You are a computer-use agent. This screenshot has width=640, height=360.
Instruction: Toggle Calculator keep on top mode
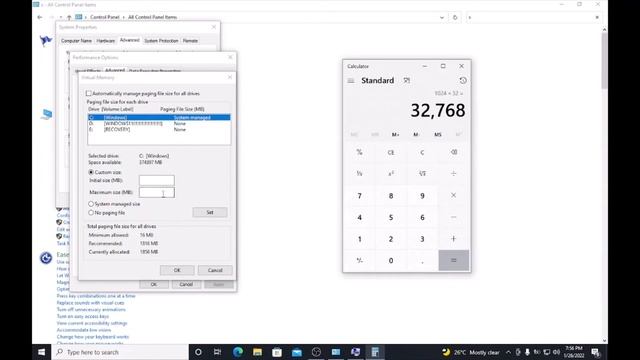(x=407, y=81)
